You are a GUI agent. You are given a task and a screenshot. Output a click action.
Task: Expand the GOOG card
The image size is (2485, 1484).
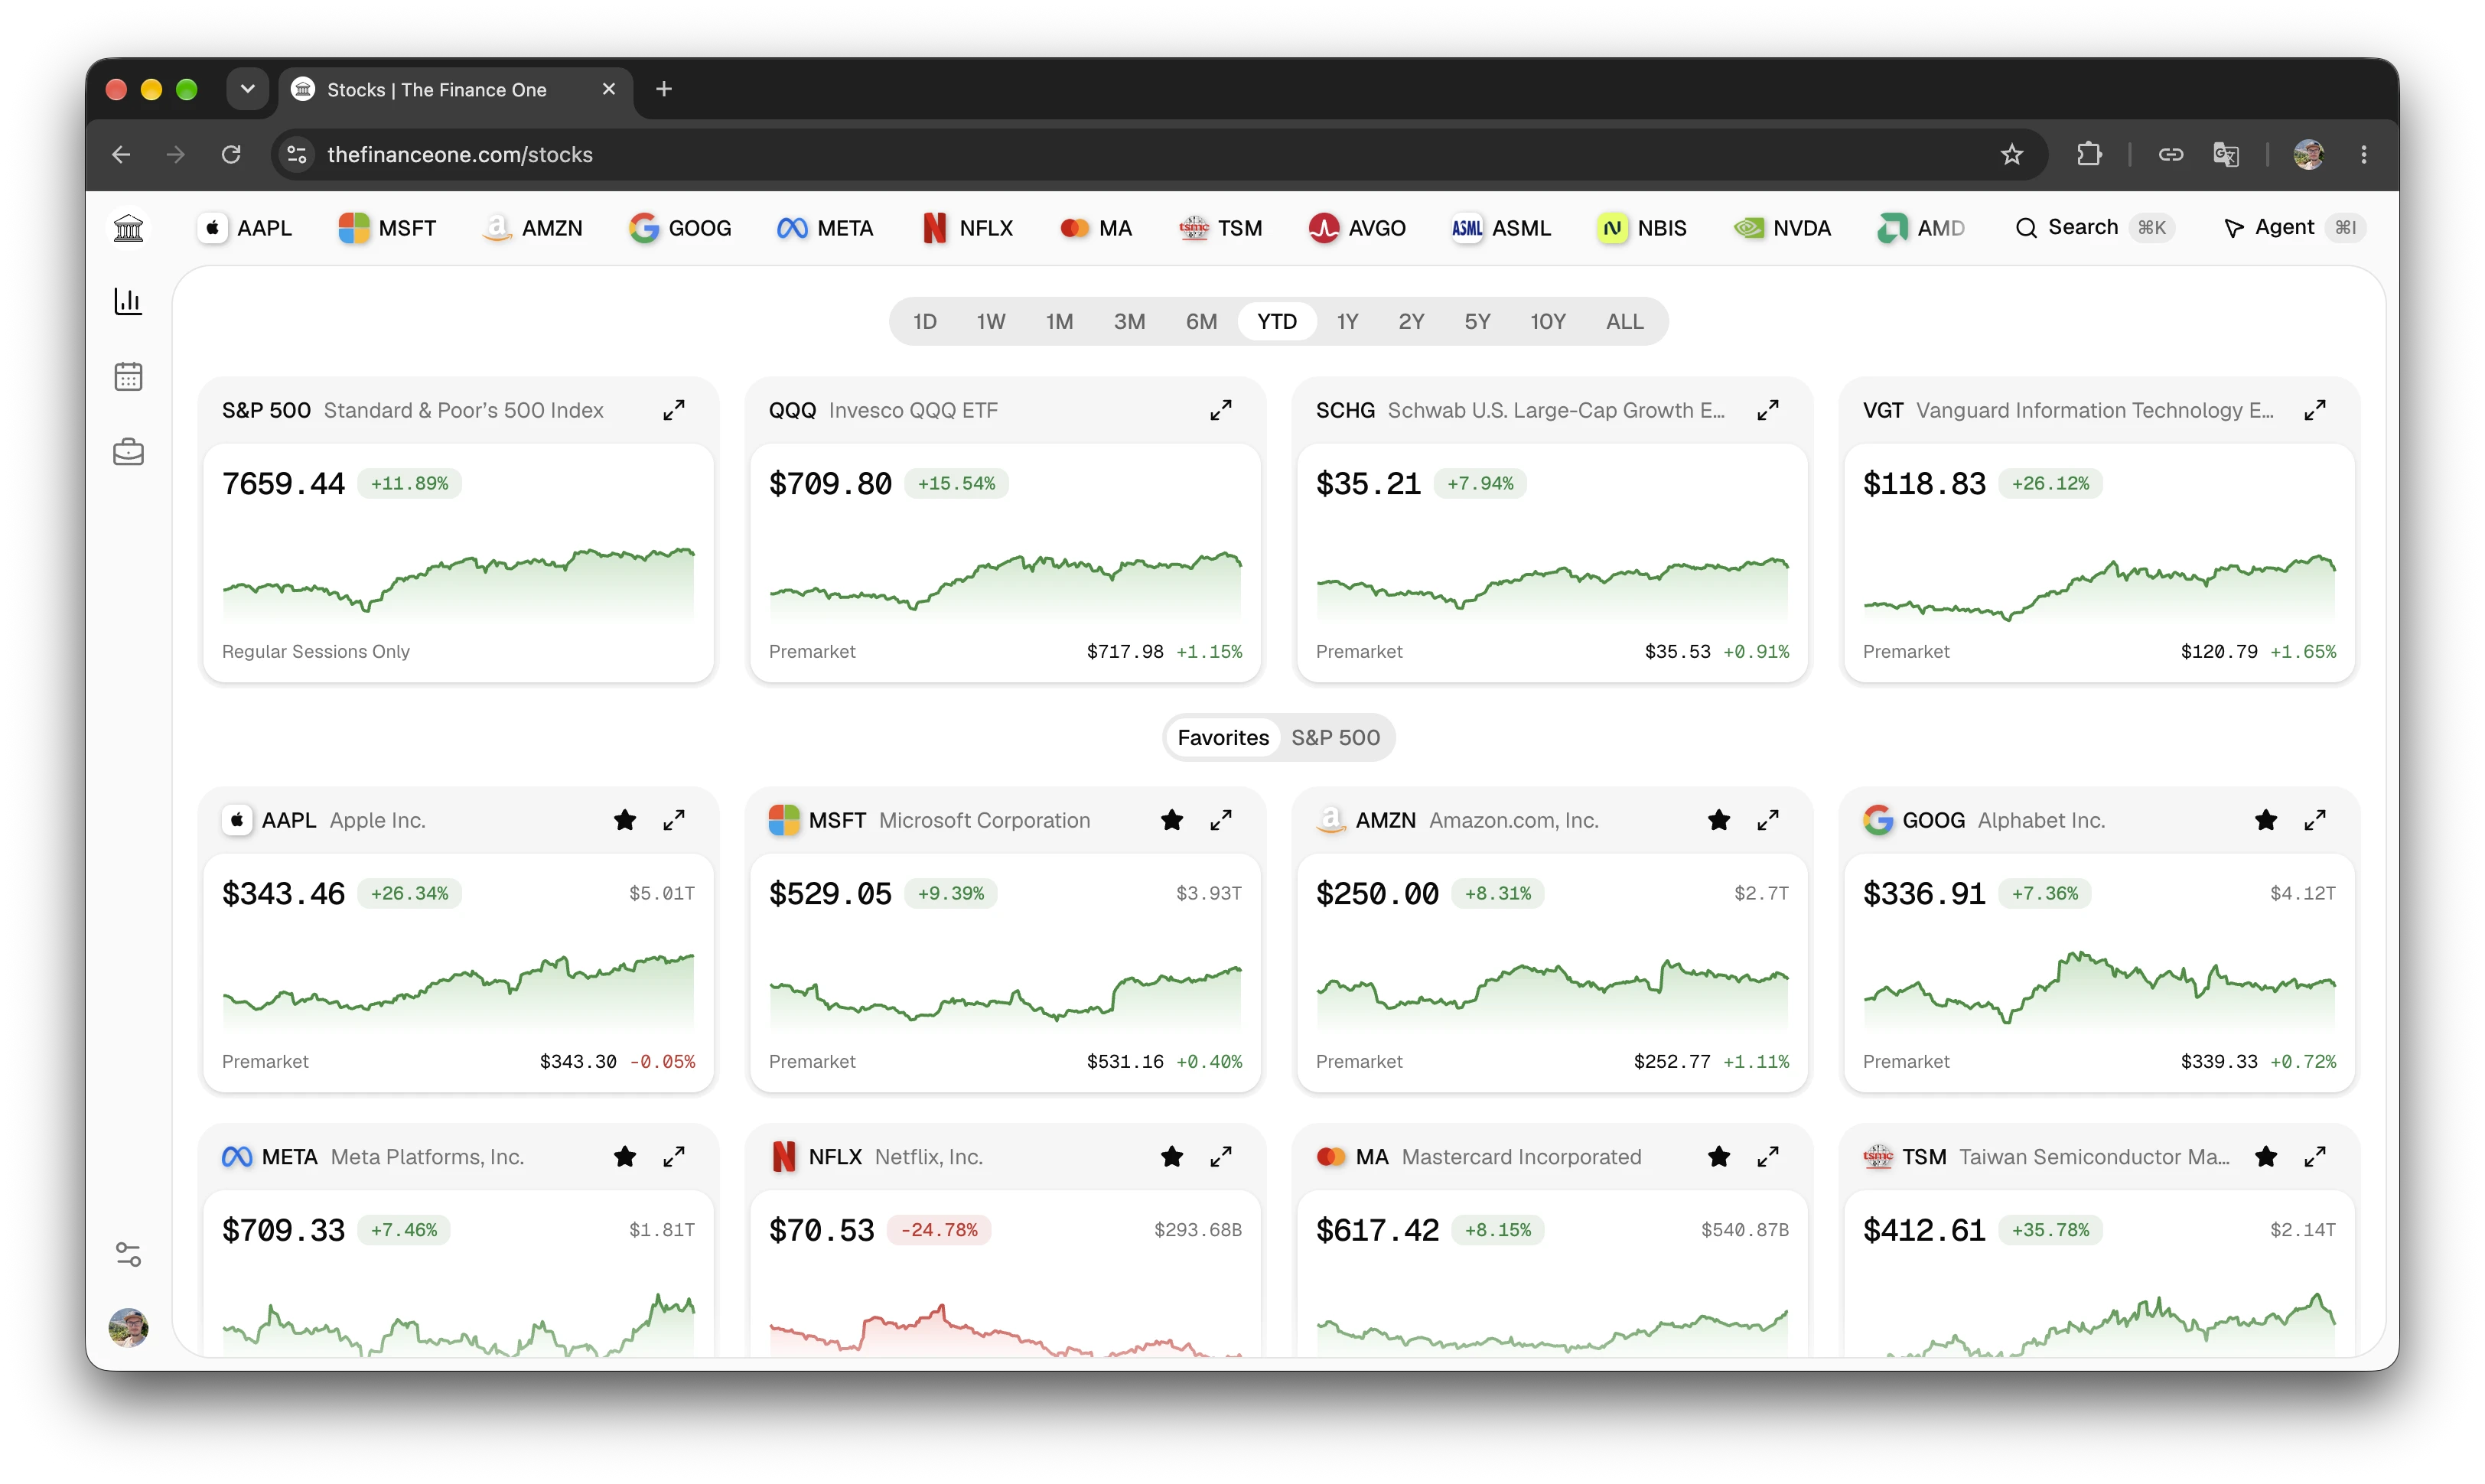[x=2315, y=820]
